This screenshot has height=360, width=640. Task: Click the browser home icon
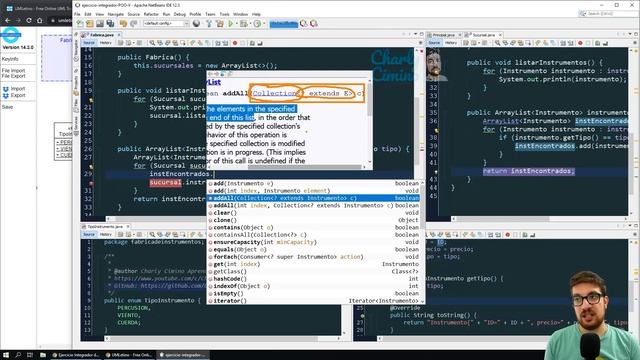coord(40,20)
